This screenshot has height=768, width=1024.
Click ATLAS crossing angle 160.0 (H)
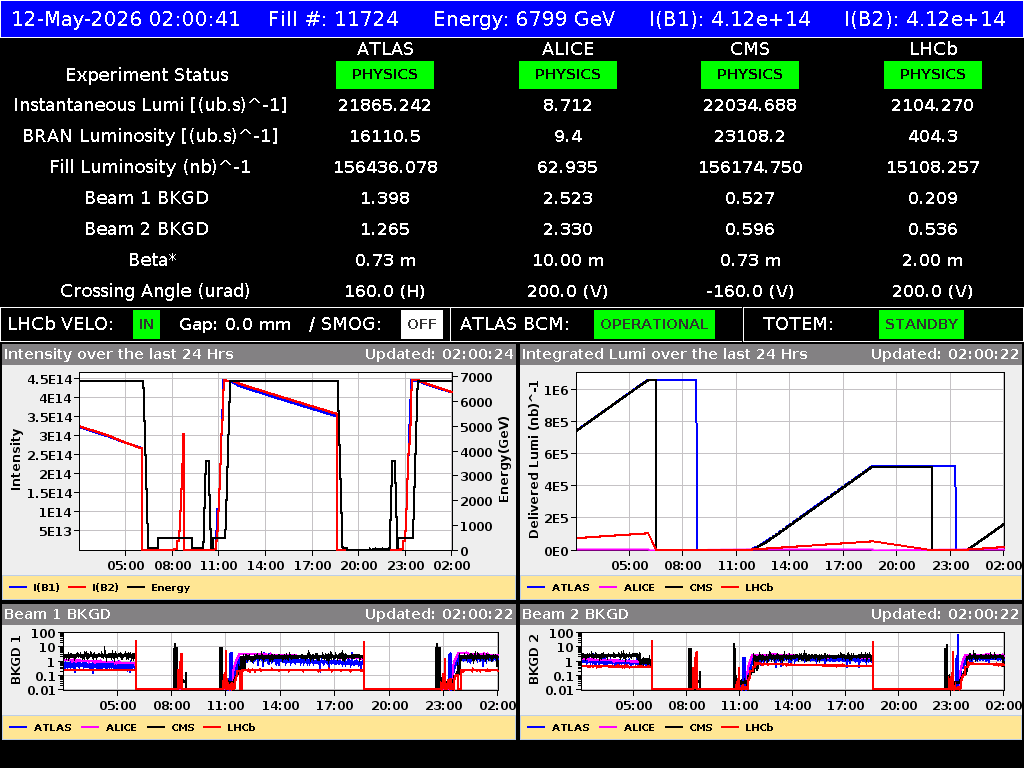tap(385, 291)
